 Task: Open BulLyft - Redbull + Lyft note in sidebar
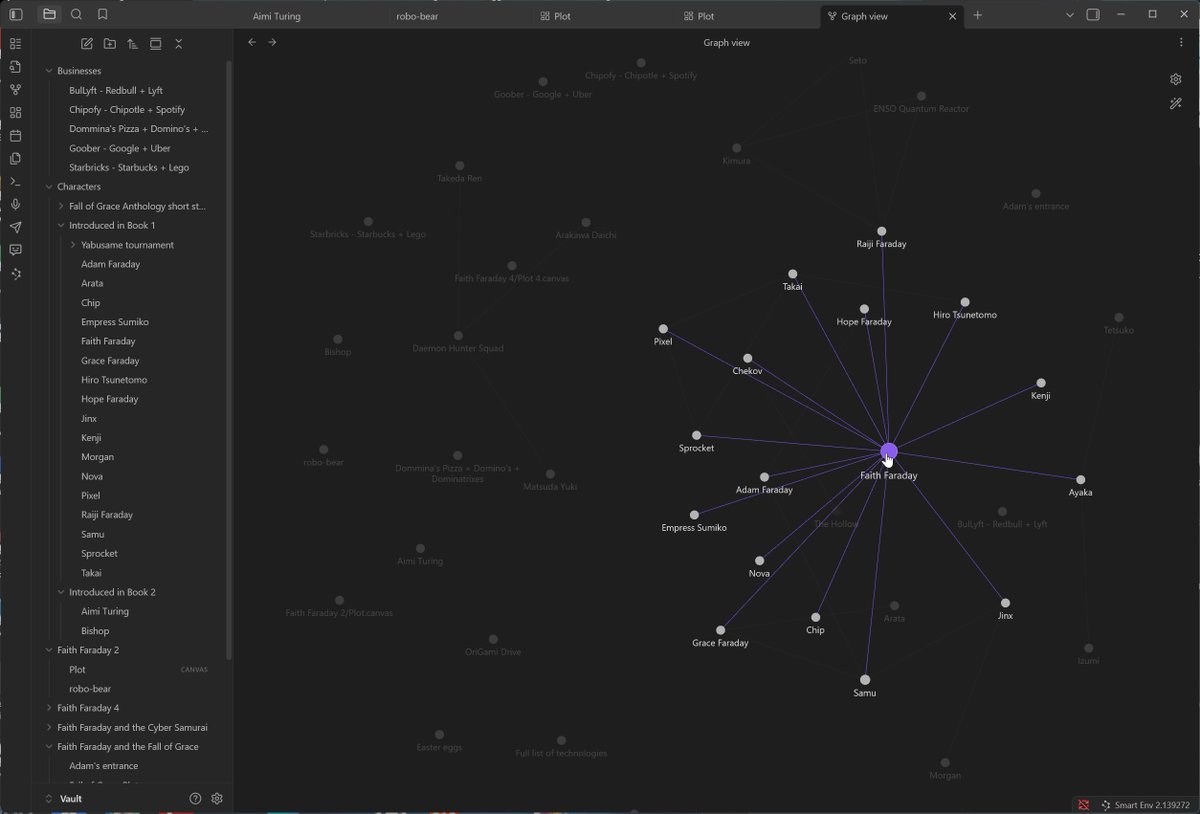click(115, 90)
